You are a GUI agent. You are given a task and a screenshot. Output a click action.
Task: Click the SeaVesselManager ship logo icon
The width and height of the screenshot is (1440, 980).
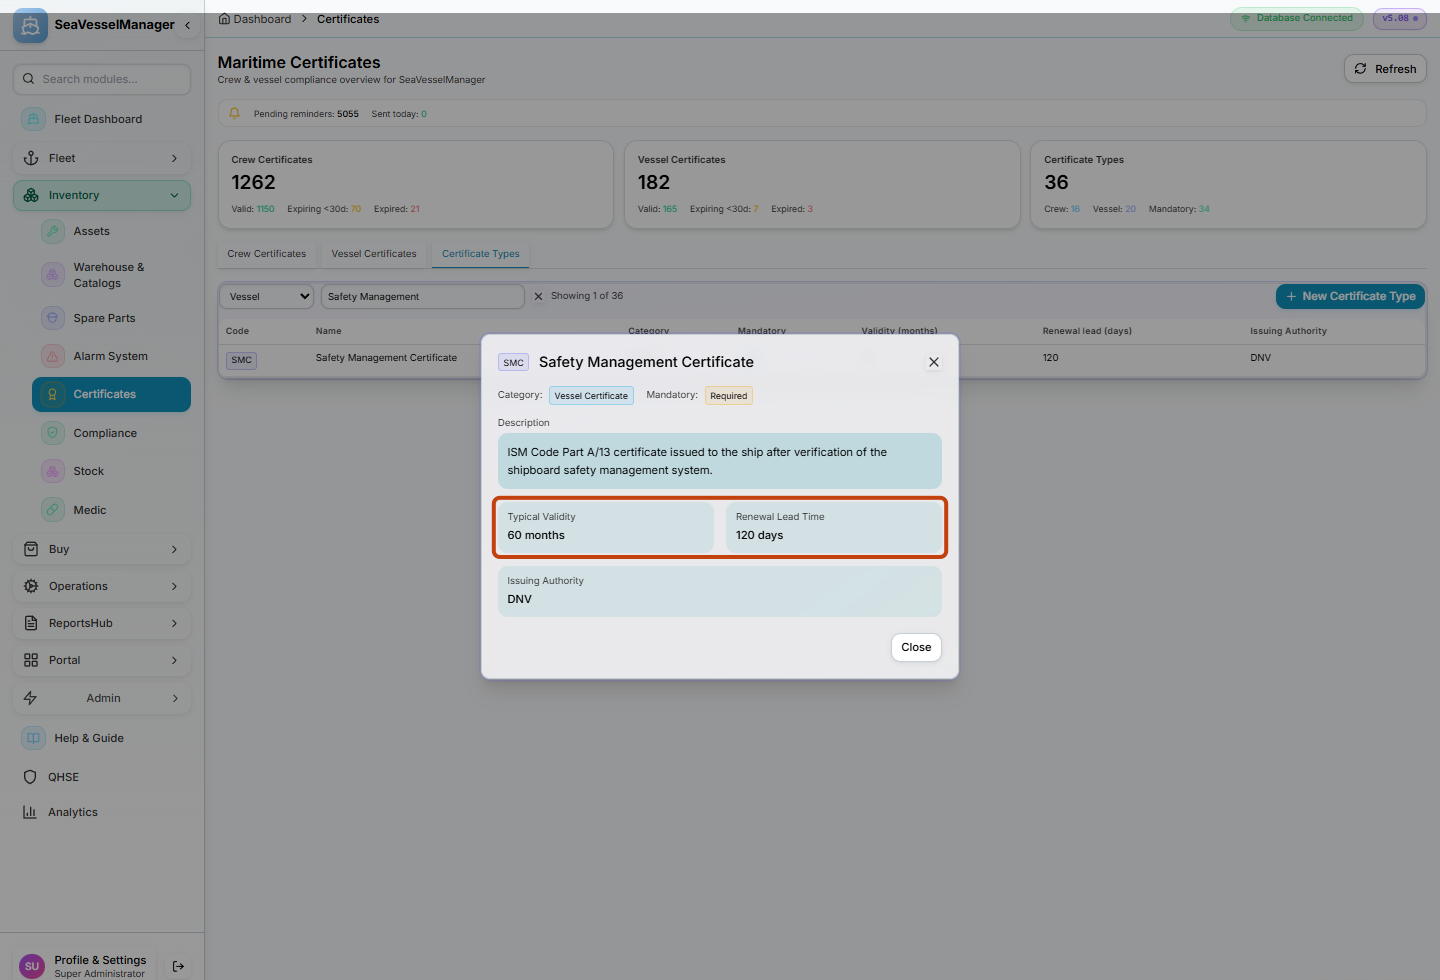tap(30, 25)
